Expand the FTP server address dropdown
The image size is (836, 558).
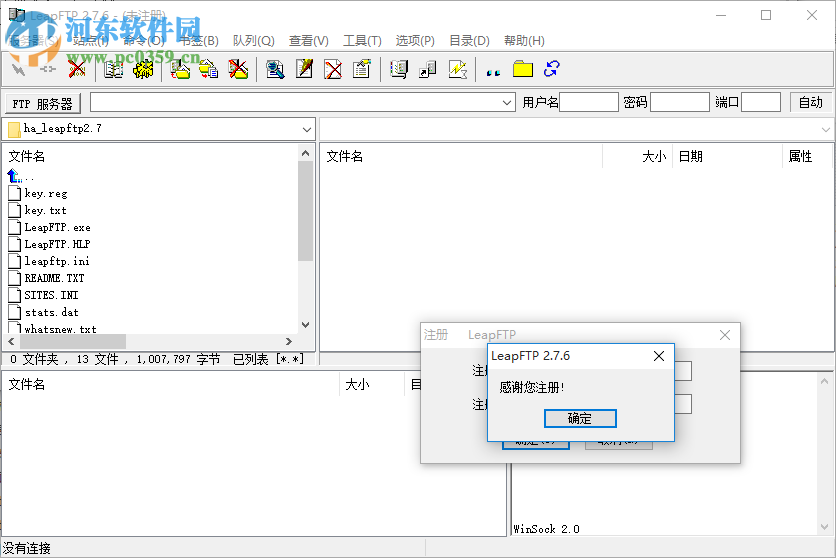[507, 102]
